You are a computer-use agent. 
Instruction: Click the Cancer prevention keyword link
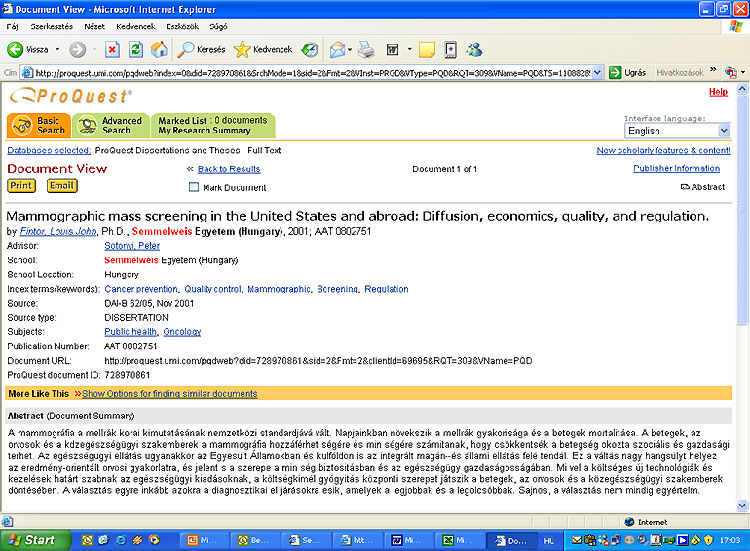coord(141,289)
